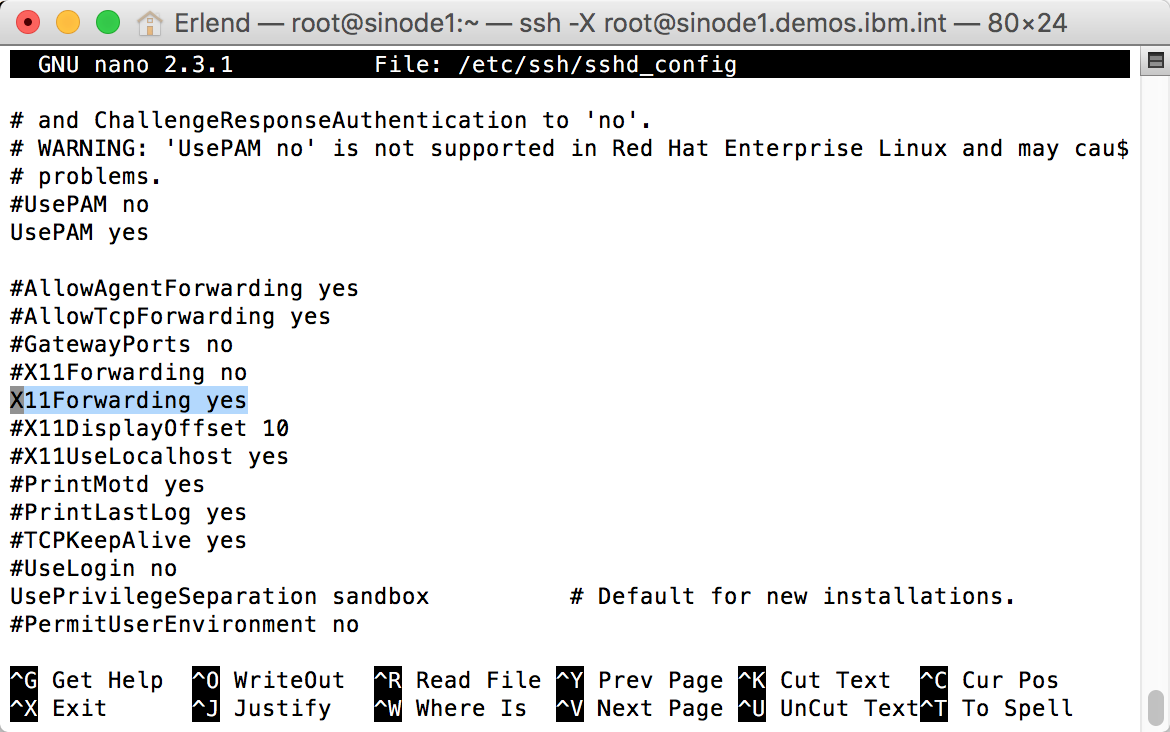Click the home folder icon in title bar
Screen dimensions: 1170x732
(149, 22)
